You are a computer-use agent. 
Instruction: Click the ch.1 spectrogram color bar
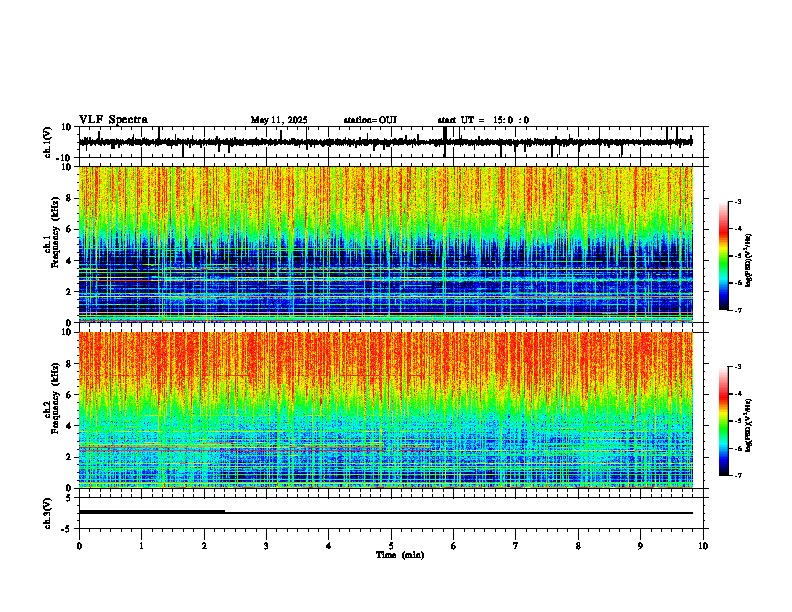pyautogui.click(x=724, y=256)
